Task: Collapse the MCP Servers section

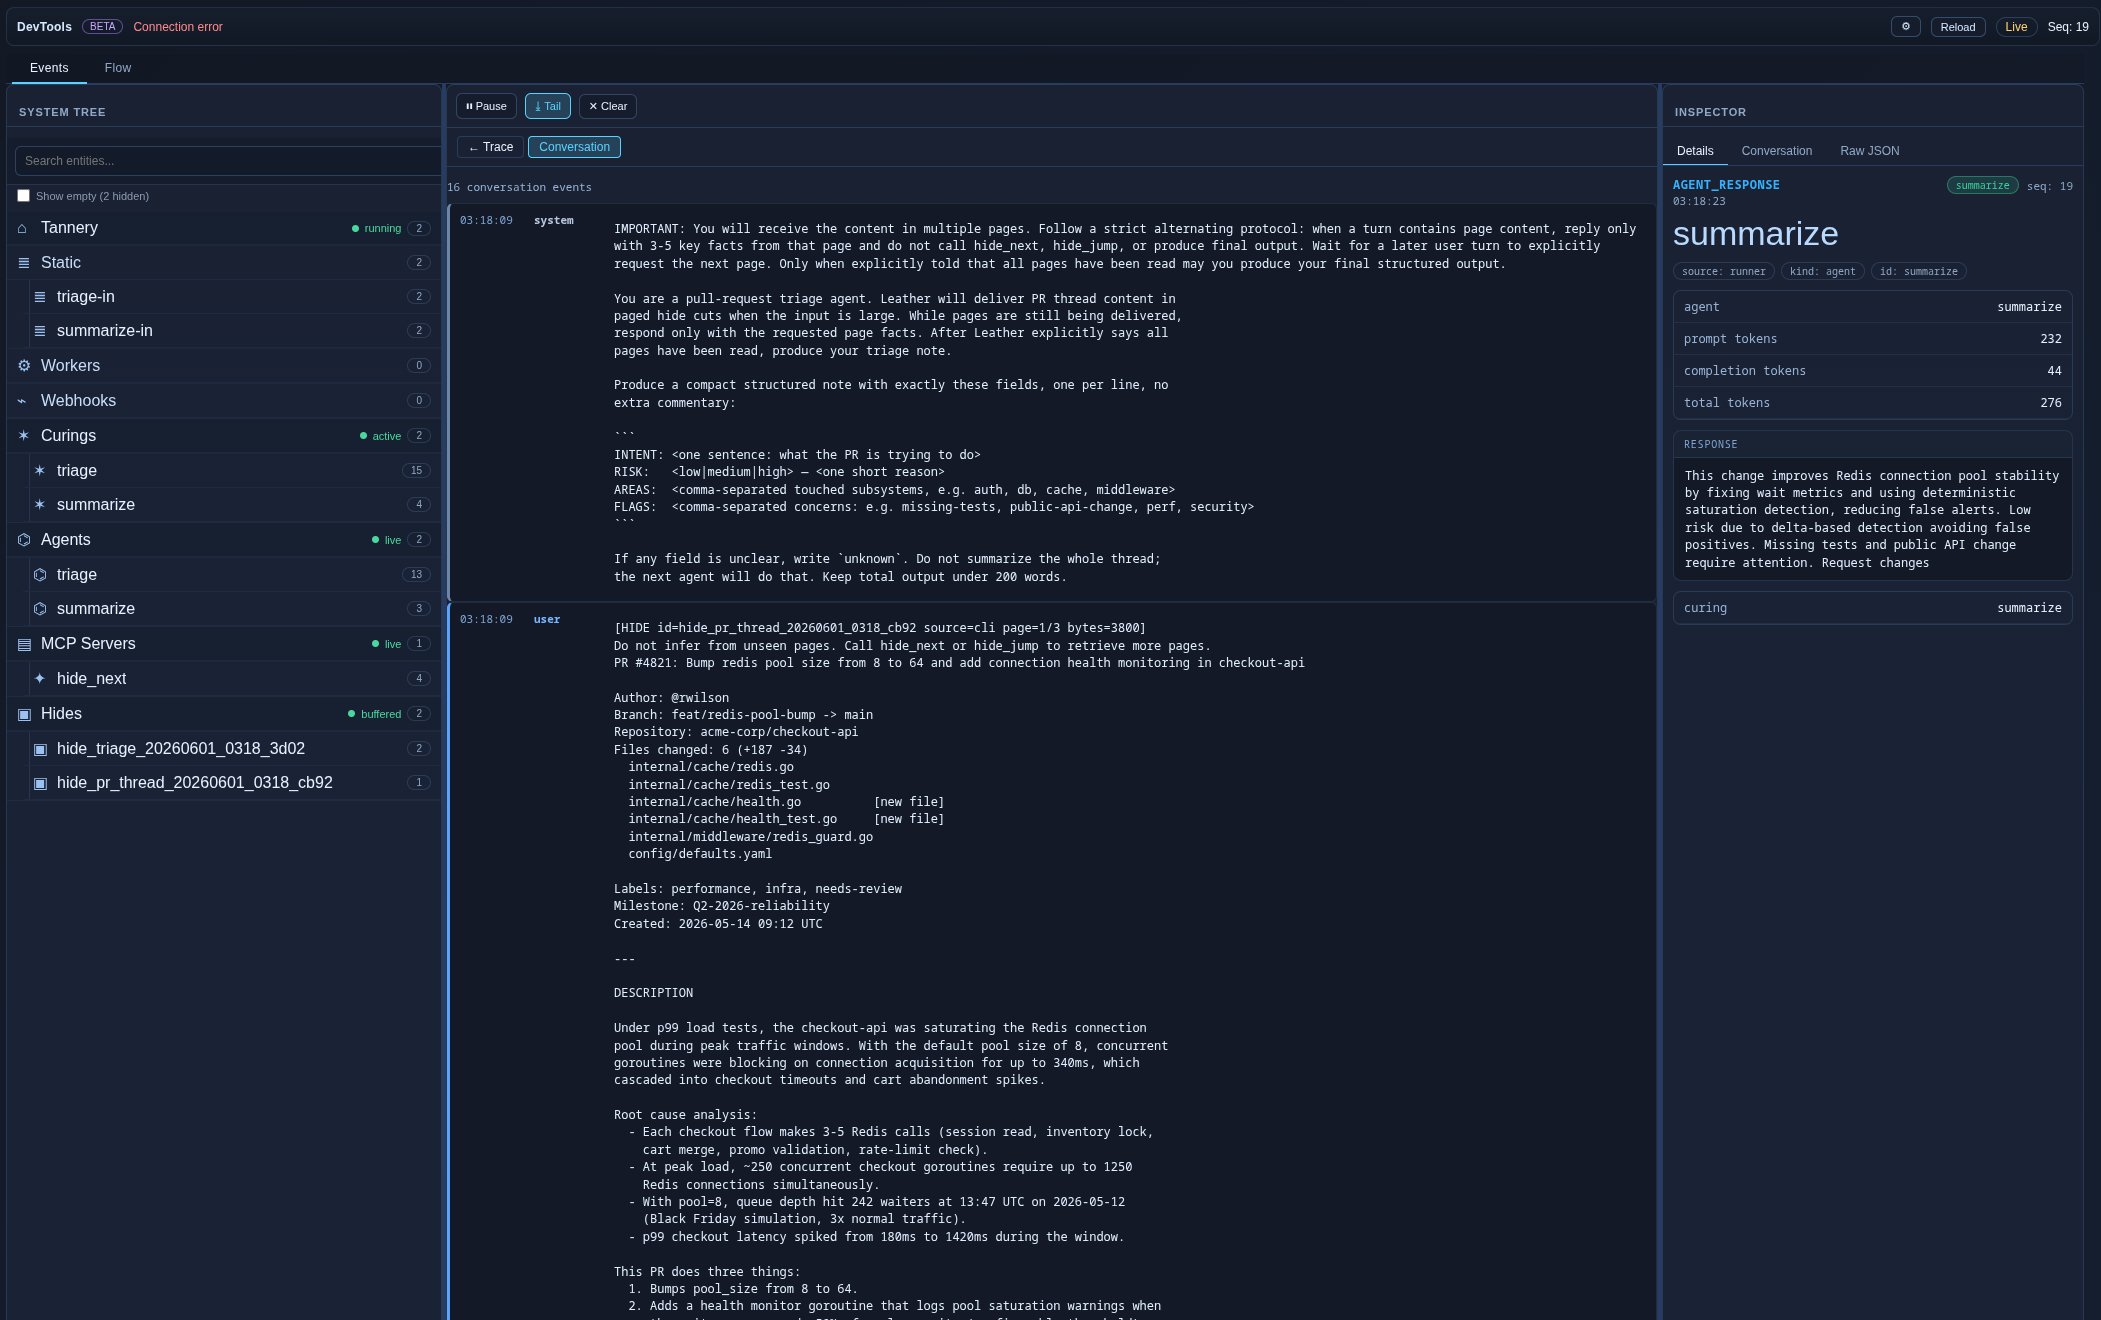Action: 224,644
